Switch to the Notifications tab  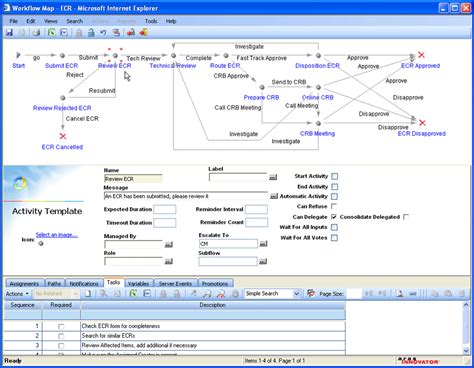84,284
